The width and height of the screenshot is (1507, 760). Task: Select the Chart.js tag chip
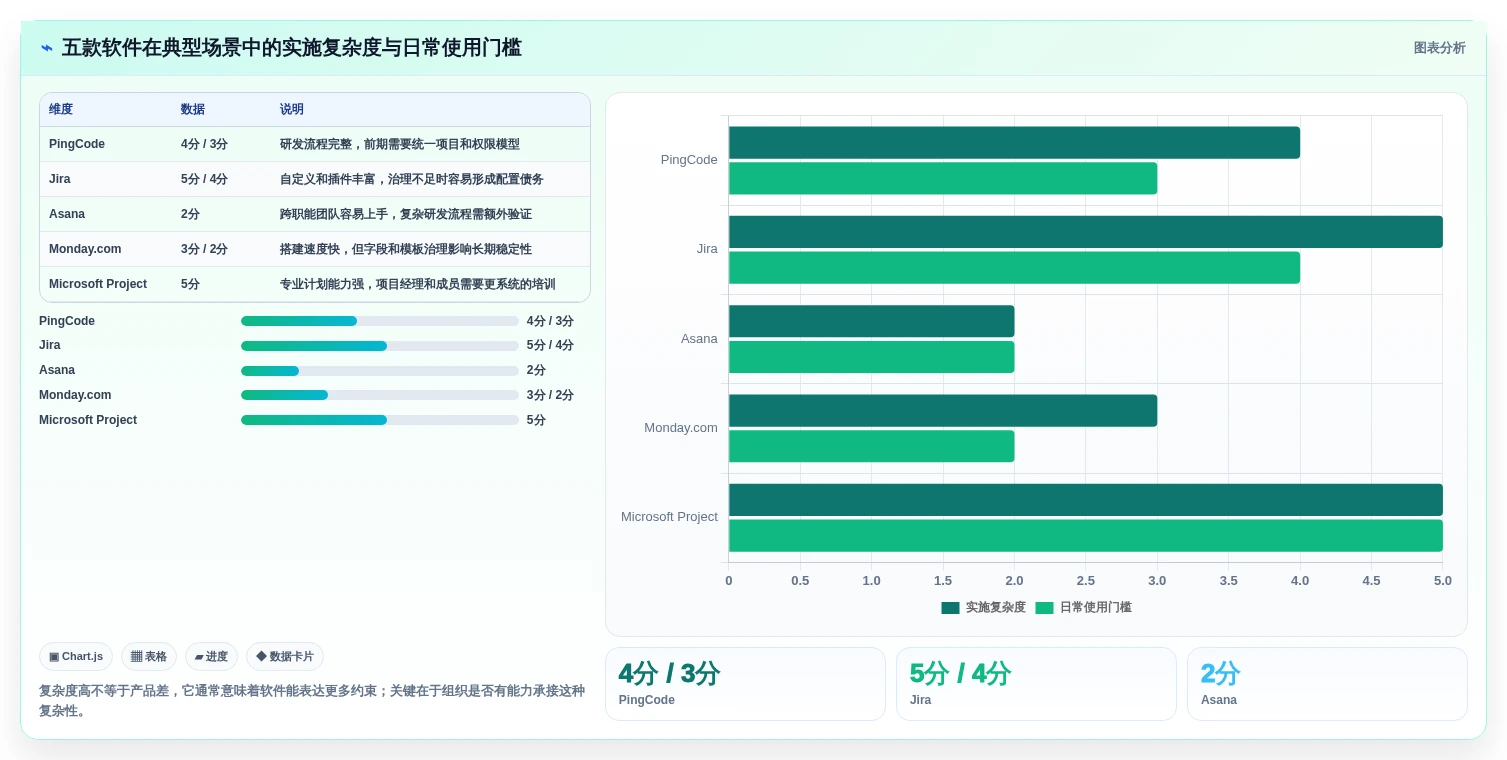point(76,657)
